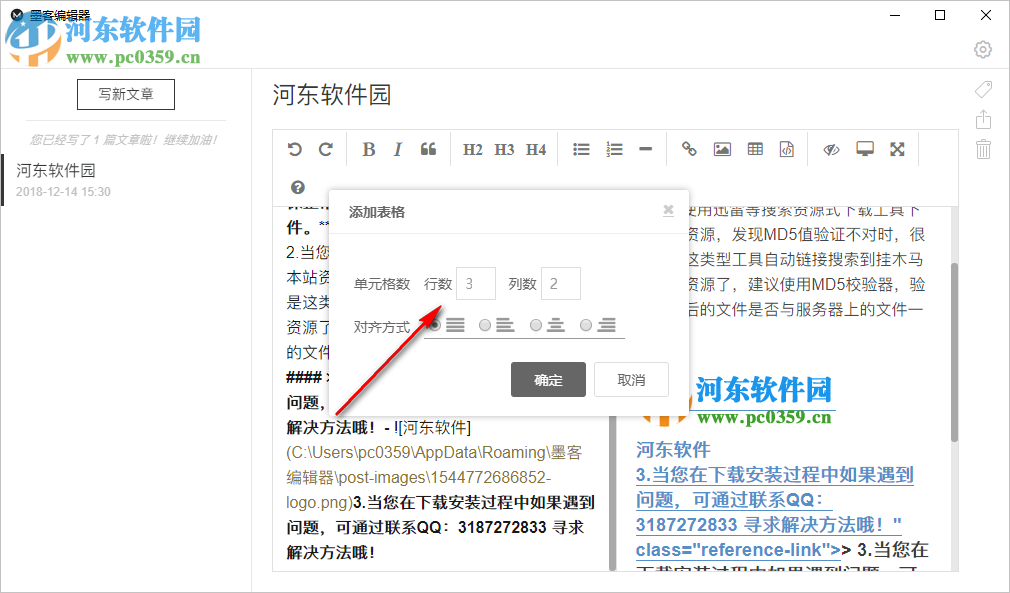Insert a hyperlink with link icon
The width and height of the screenshot is (1010, 593).
coord(689,149)
